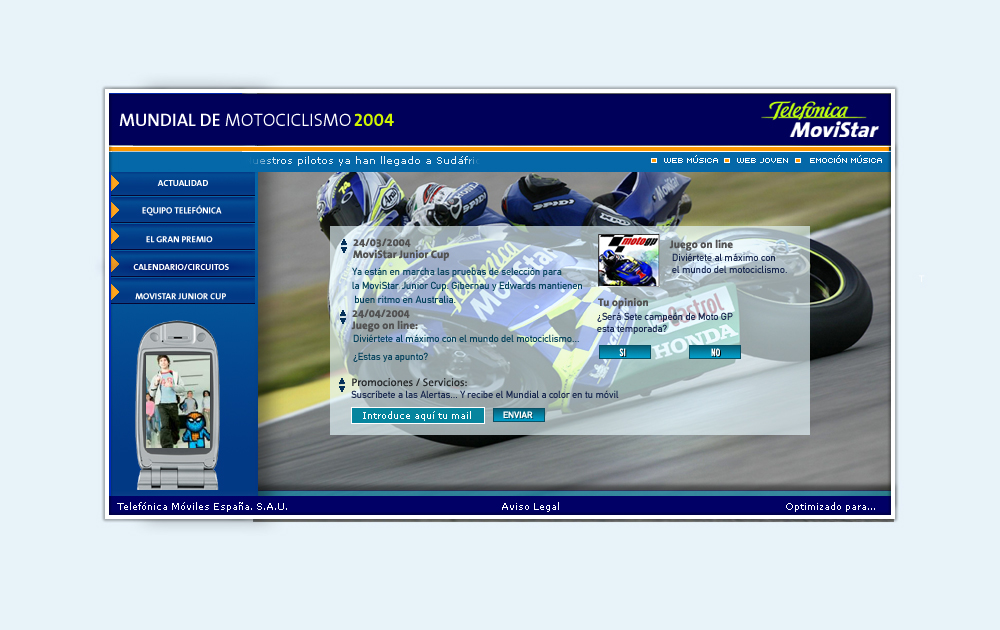This screenshot has width=1000, height=630.
Task: Click the Suscríbete a las Alertas text
Action: [x=485, y=395]
